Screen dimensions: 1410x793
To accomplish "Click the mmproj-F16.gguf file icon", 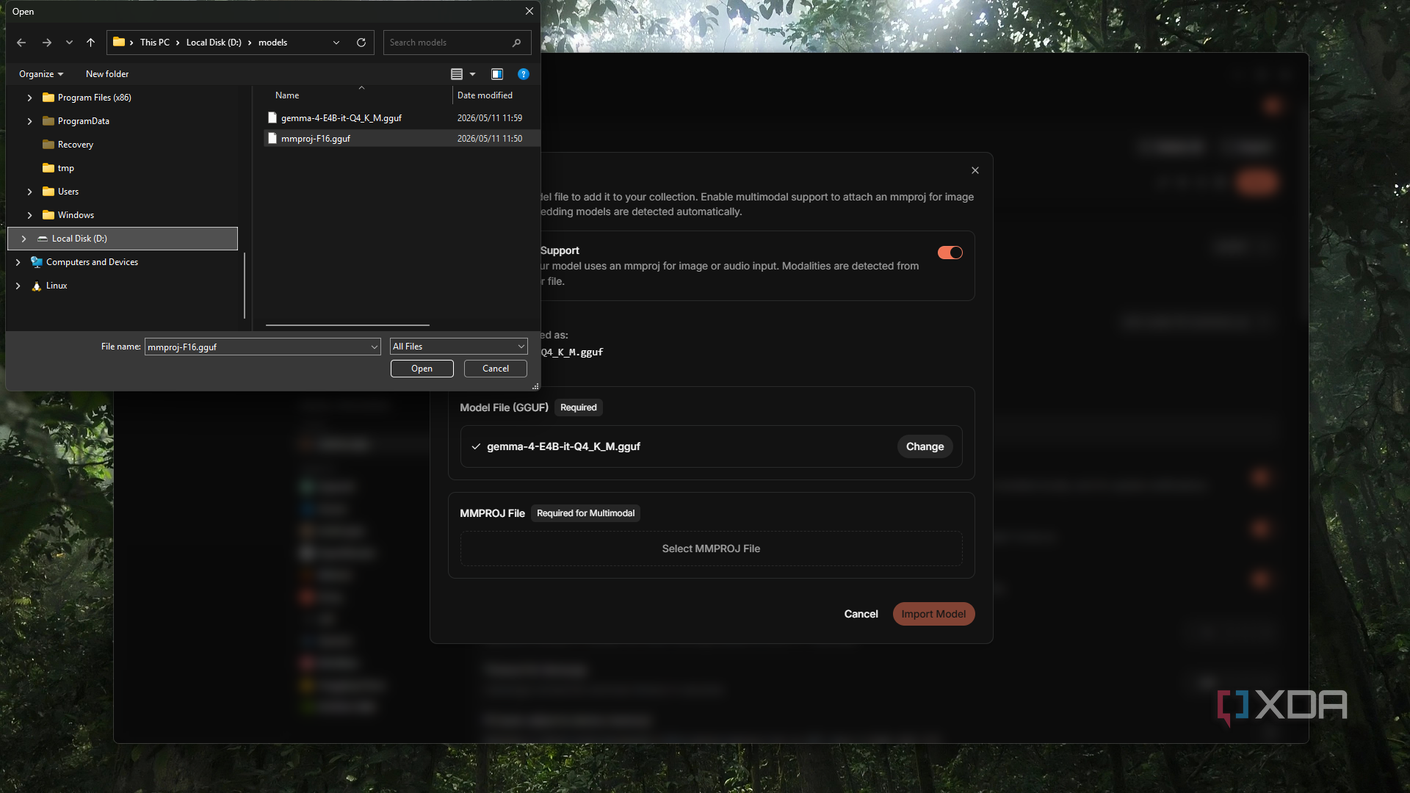I will 272,139.
